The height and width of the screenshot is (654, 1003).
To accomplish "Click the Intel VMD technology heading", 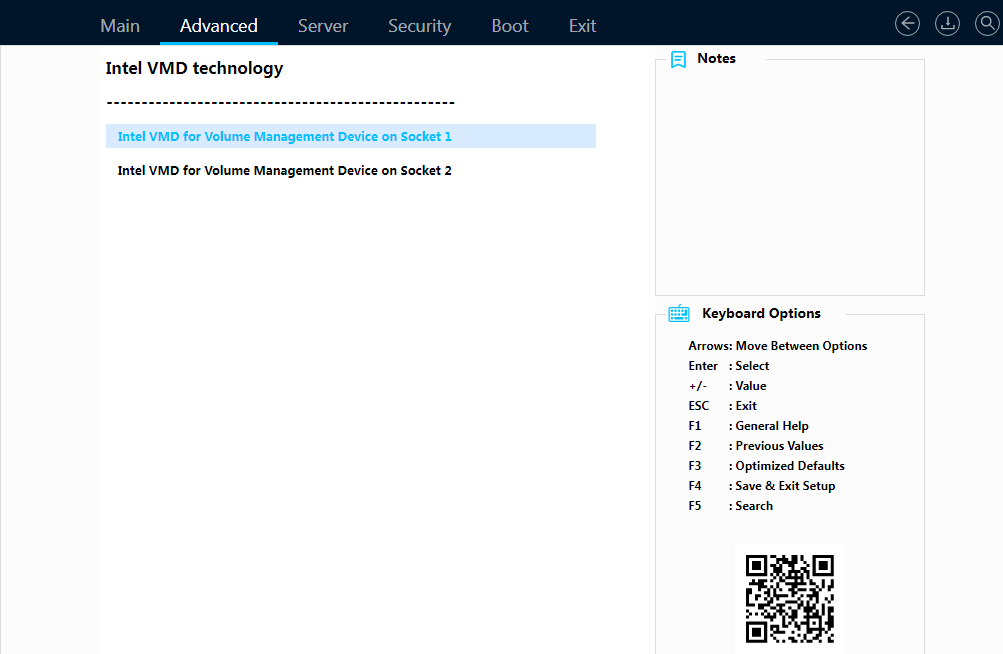I will pos(194,68).
